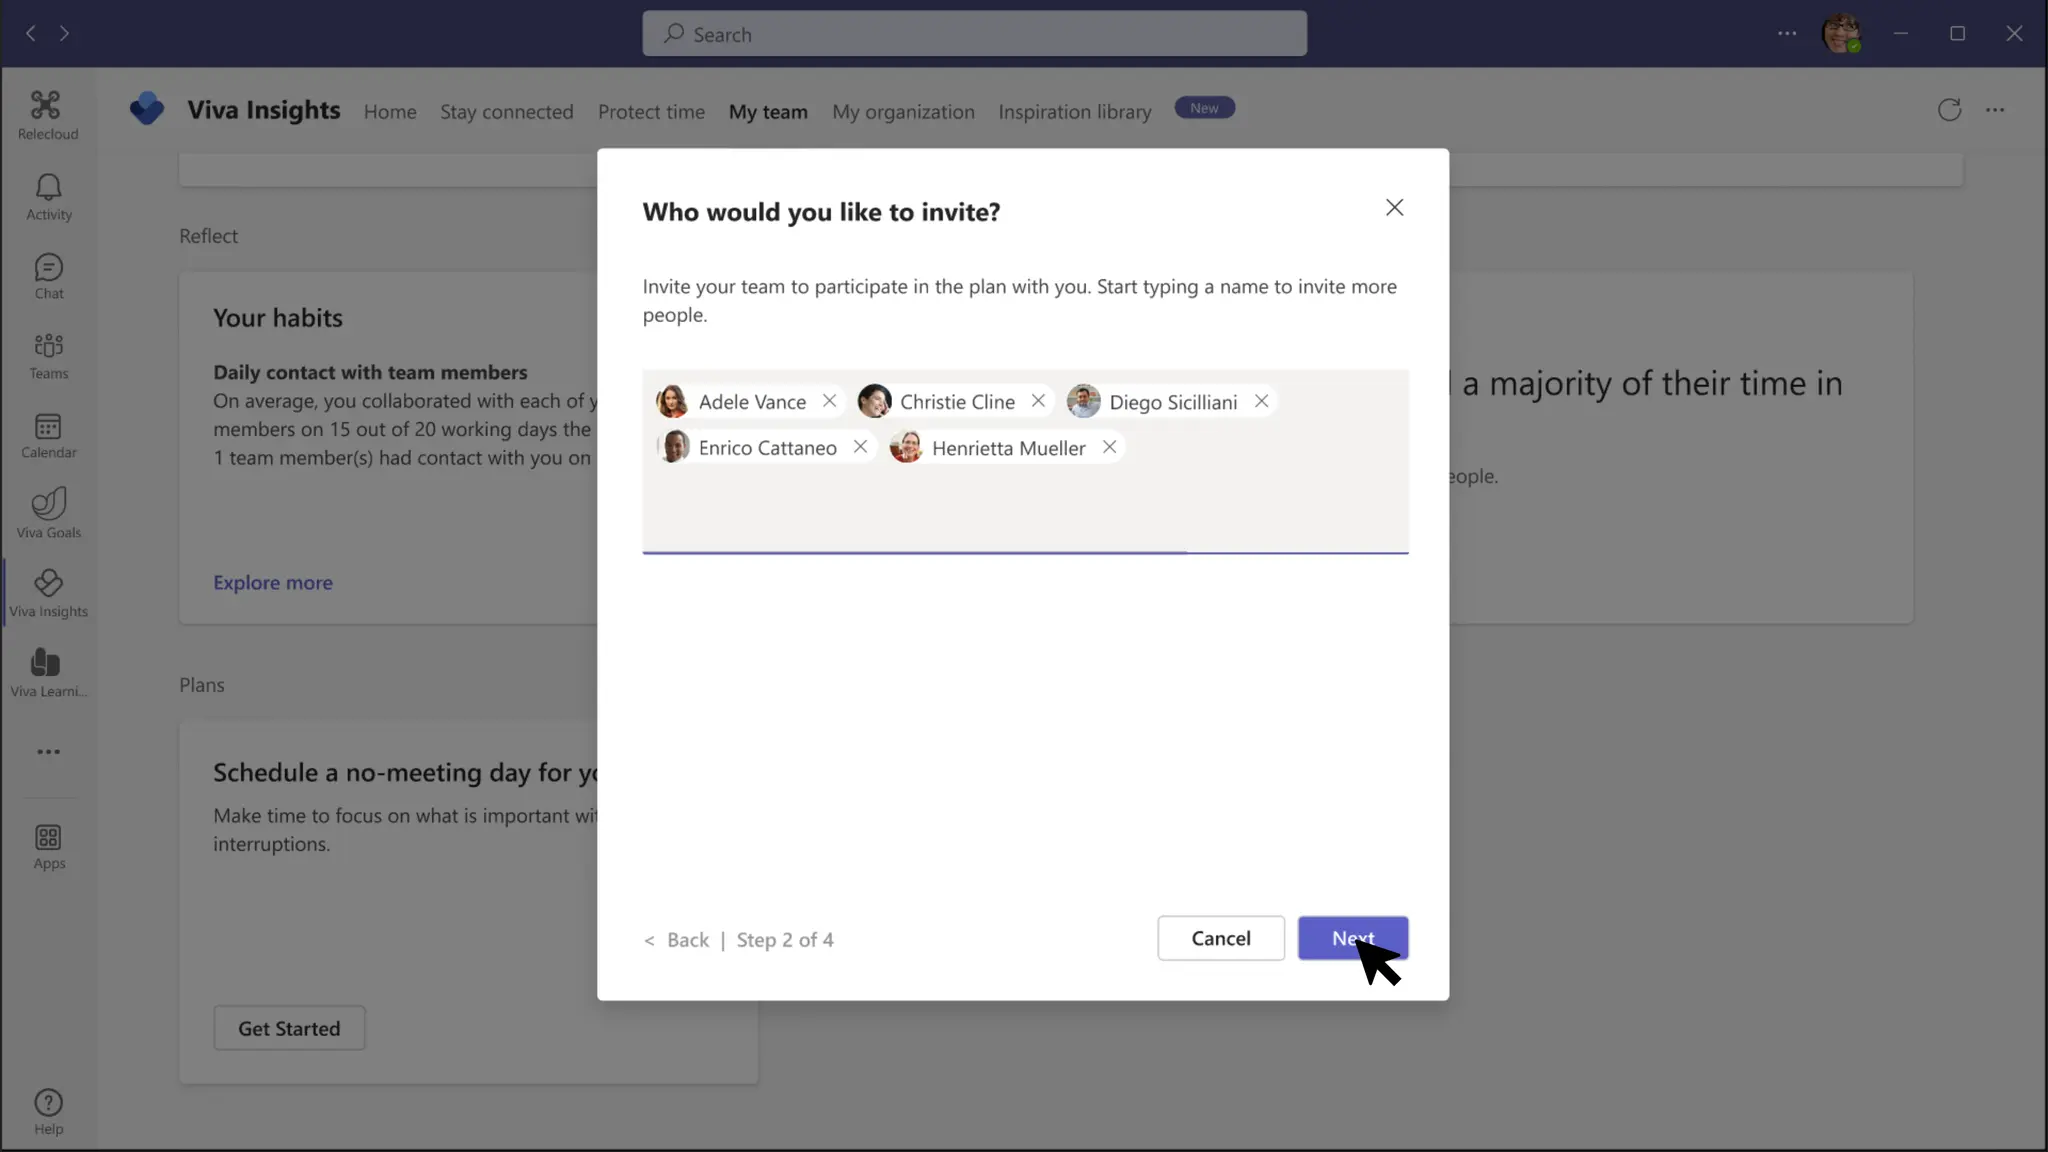Remove Adele Vance from invite list
2048x1152 pixels.
tap(829, 401)
